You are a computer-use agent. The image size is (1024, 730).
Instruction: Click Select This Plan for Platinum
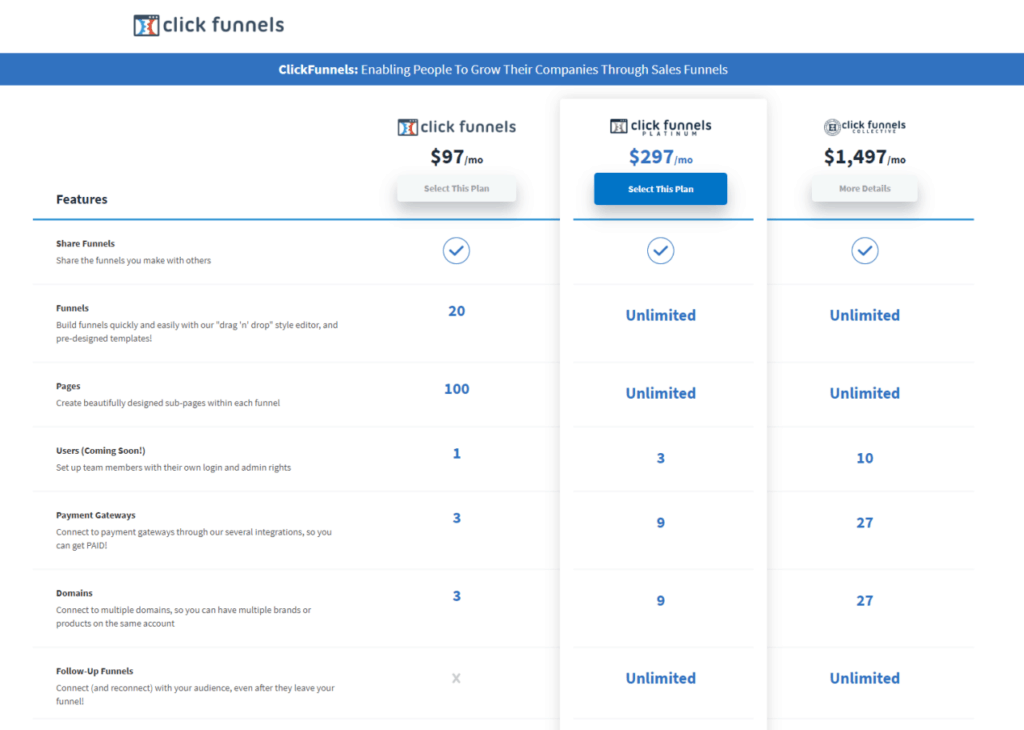coord(660,188)
